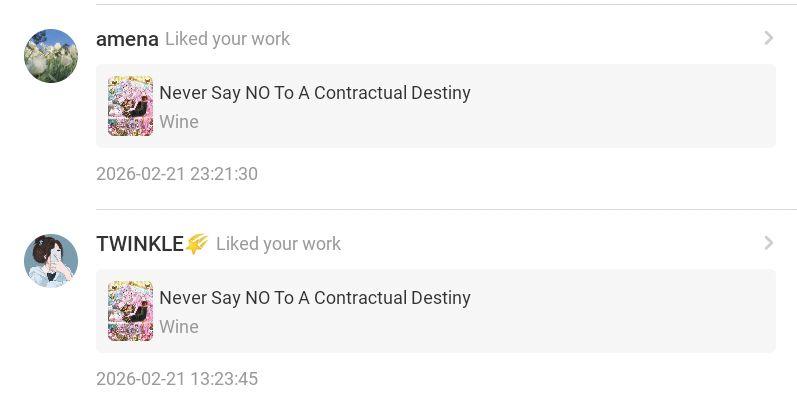
Task: Open TWINKLE's notification using the right chevron
Action: coord(768,243)
